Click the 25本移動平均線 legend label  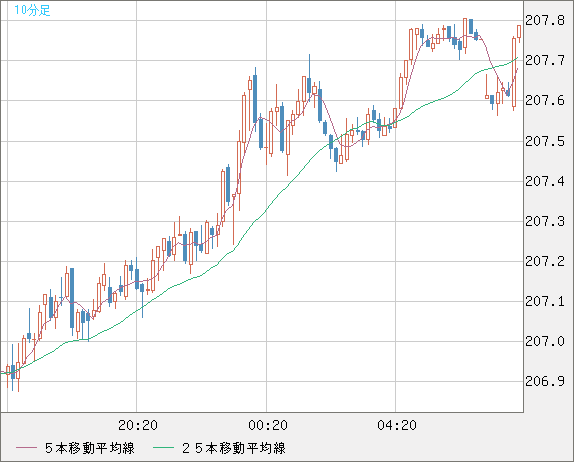234,448
